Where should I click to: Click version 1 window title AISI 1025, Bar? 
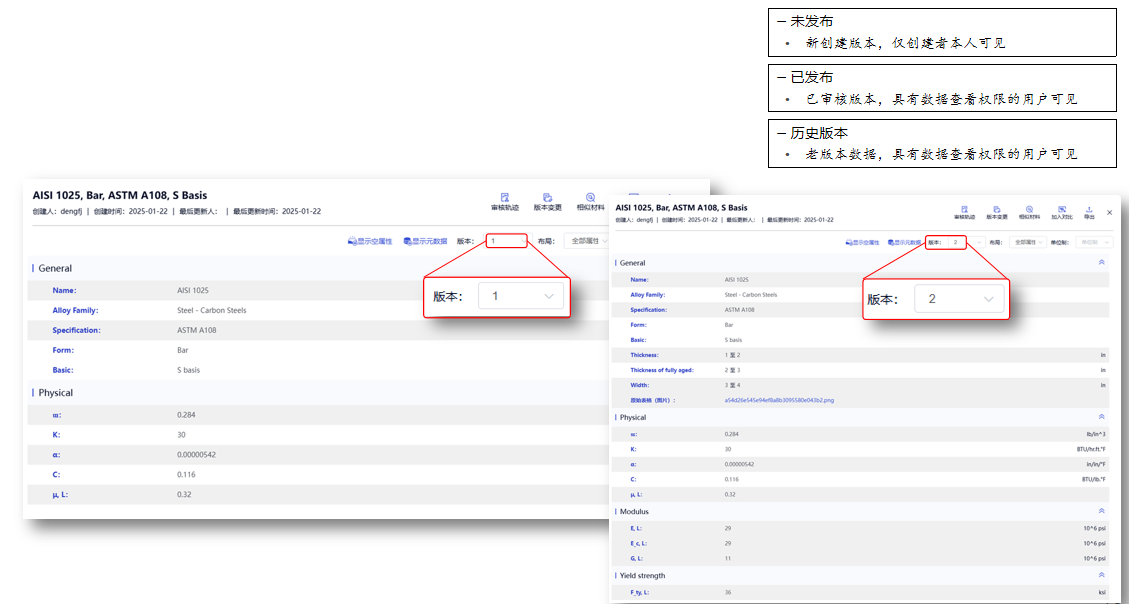tap(120, 195)
